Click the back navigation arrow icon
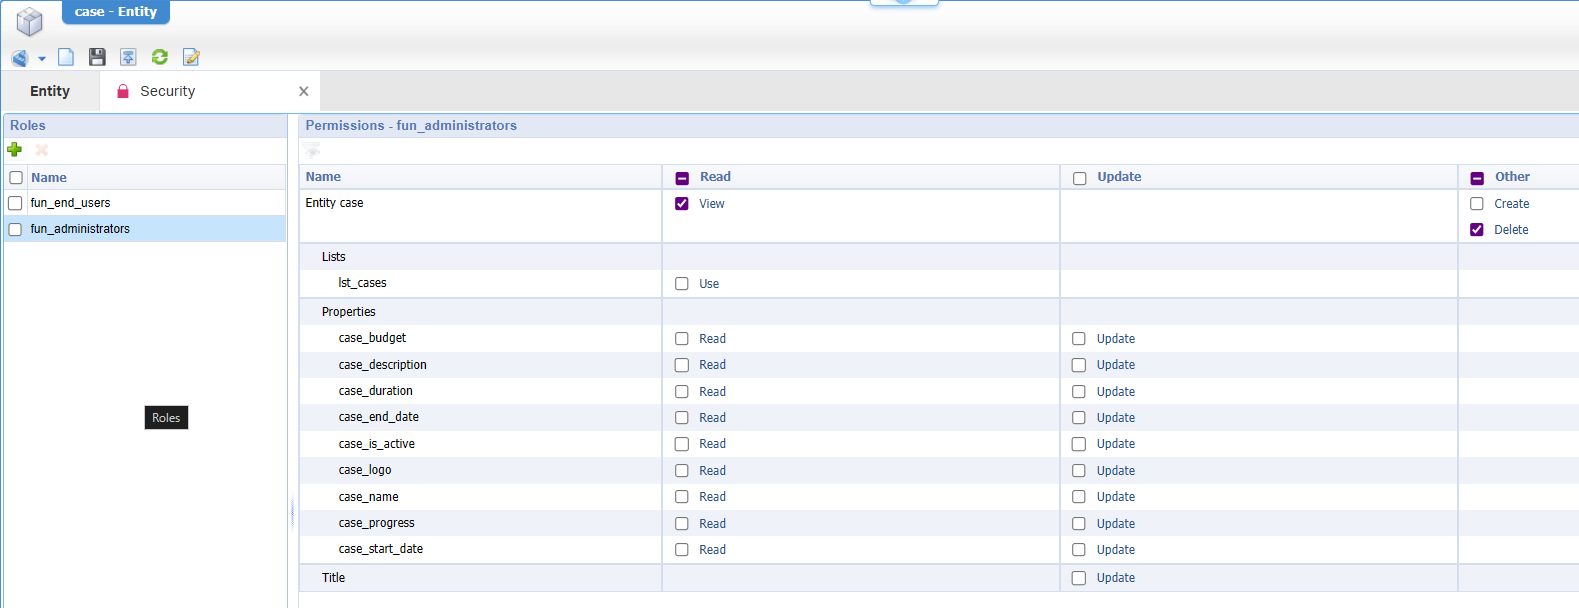This screenshot has height=608, width=1579. pos(19,58)
